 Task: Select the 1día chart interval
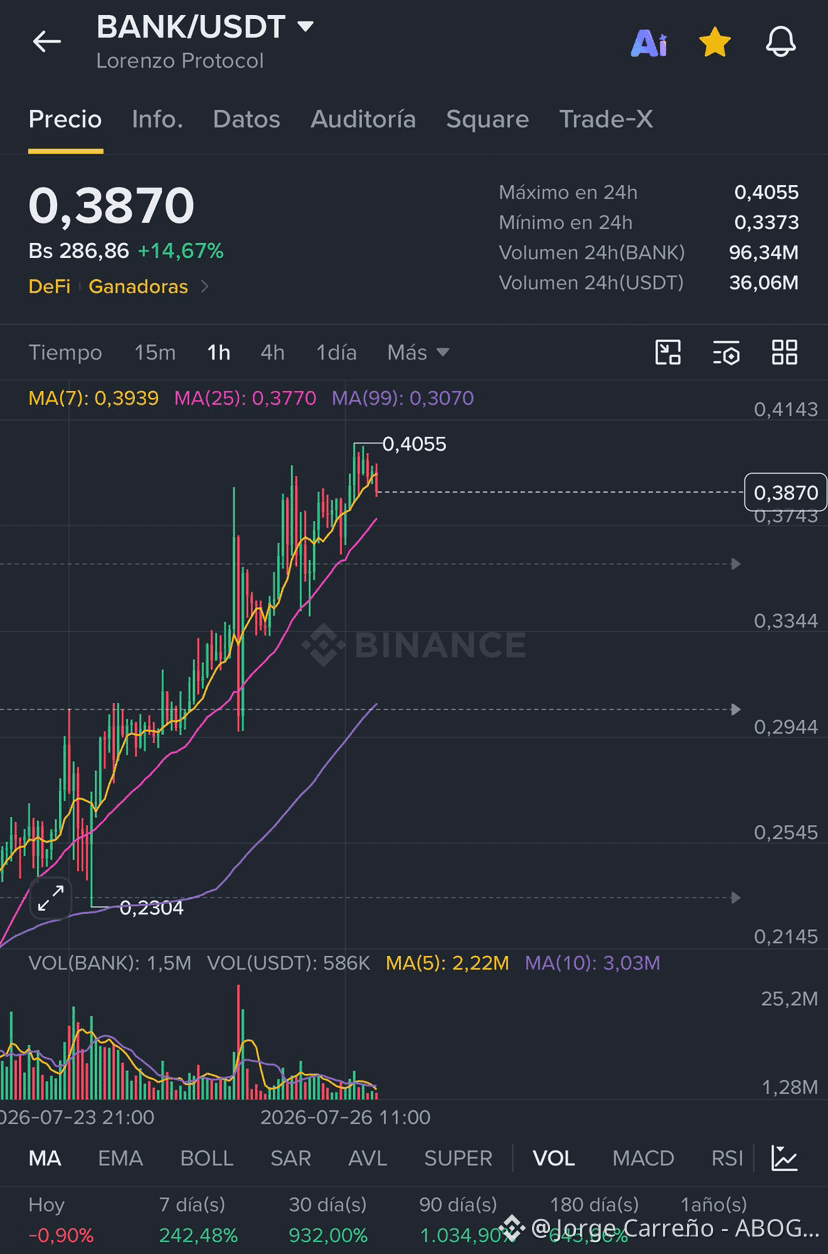(x=336, y=352)
